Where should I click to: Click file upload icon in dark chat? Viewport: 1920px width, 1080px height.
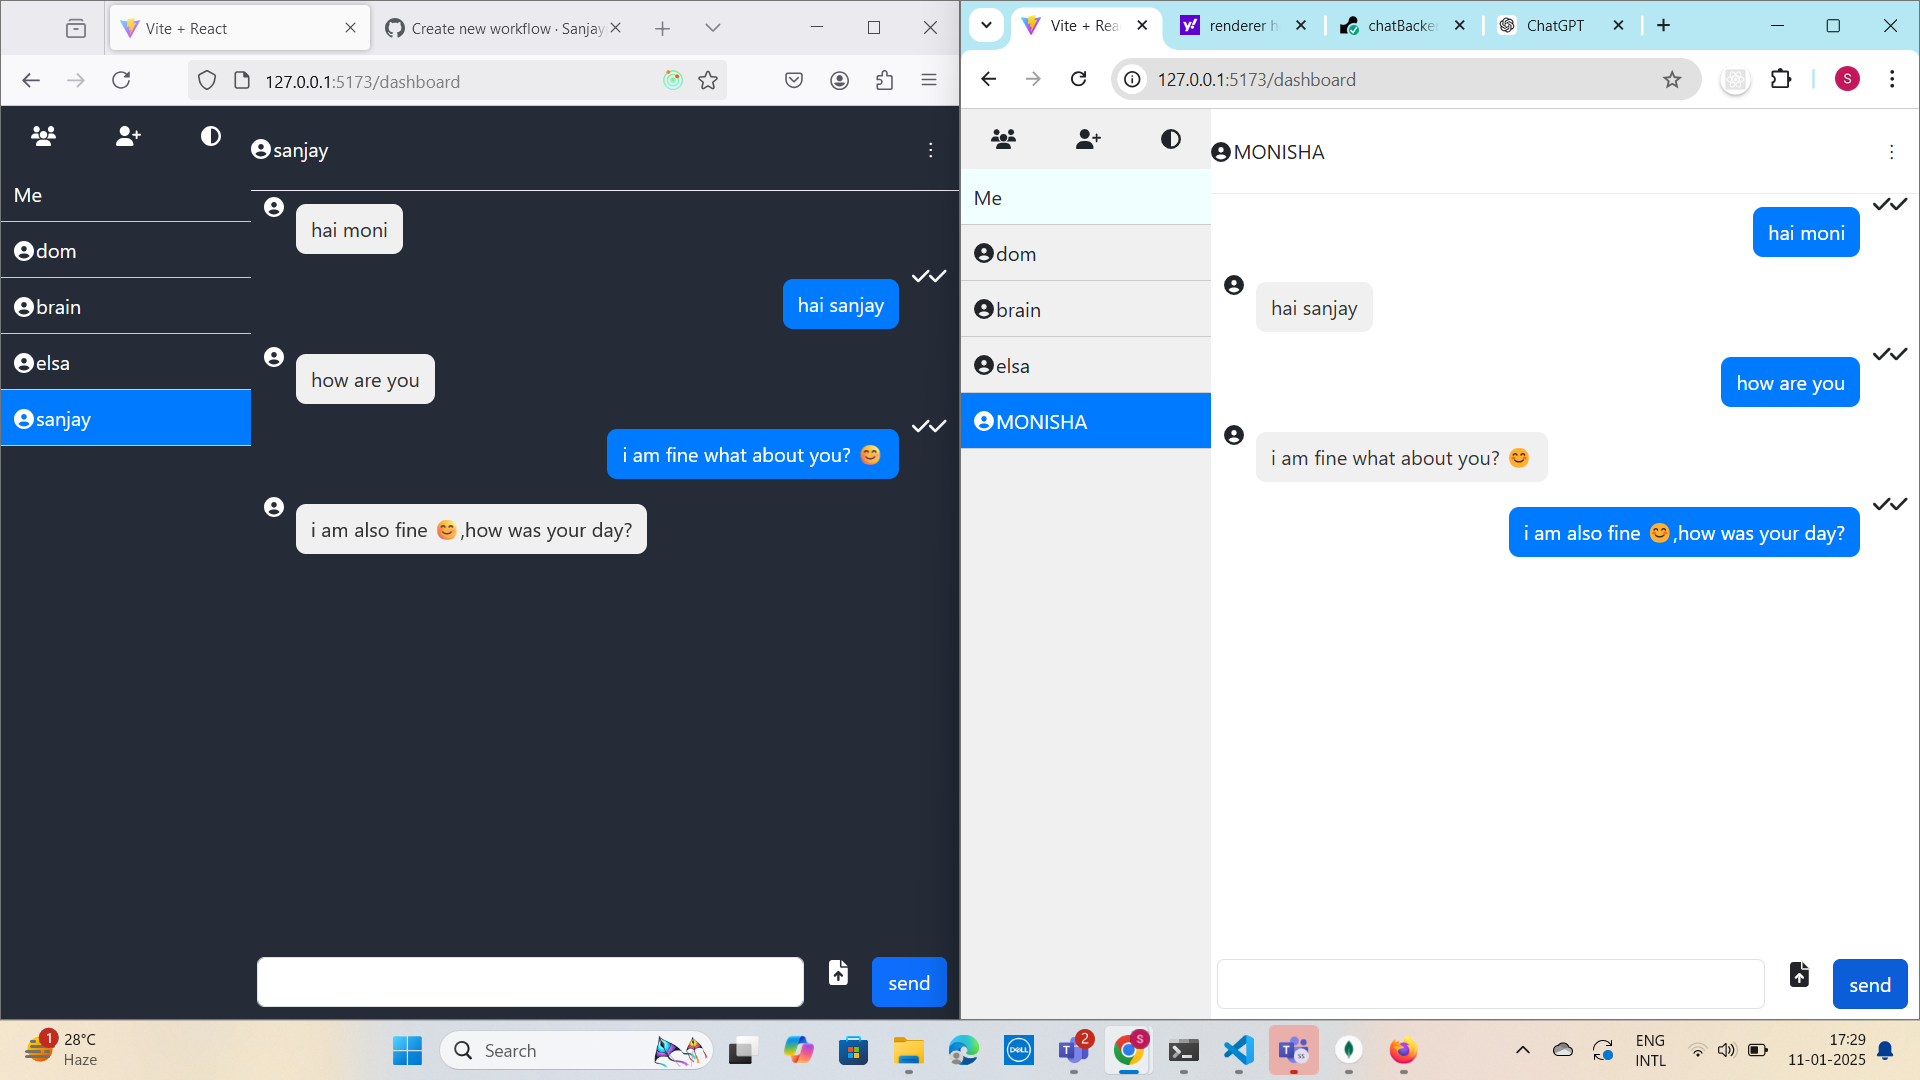(838, 972)
